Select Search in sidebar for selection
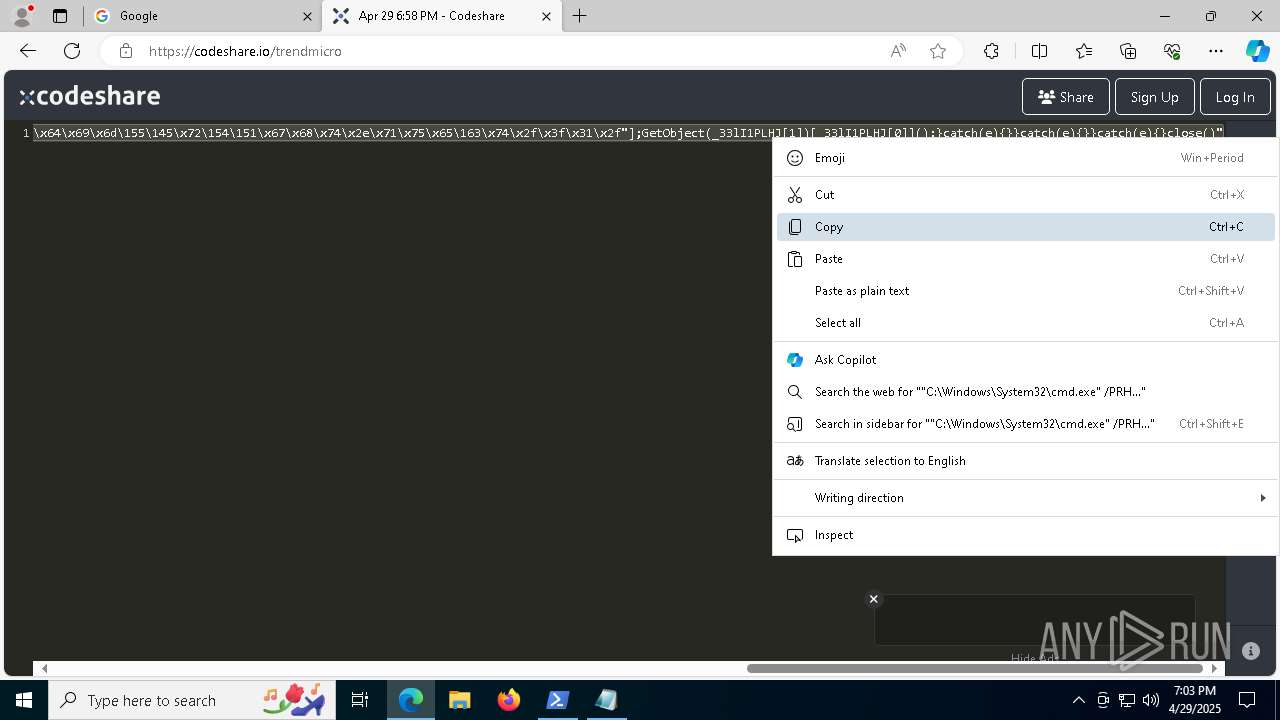Image resolution: width=1280 pixels, height=720 pixels. (x=1027, y=424)
